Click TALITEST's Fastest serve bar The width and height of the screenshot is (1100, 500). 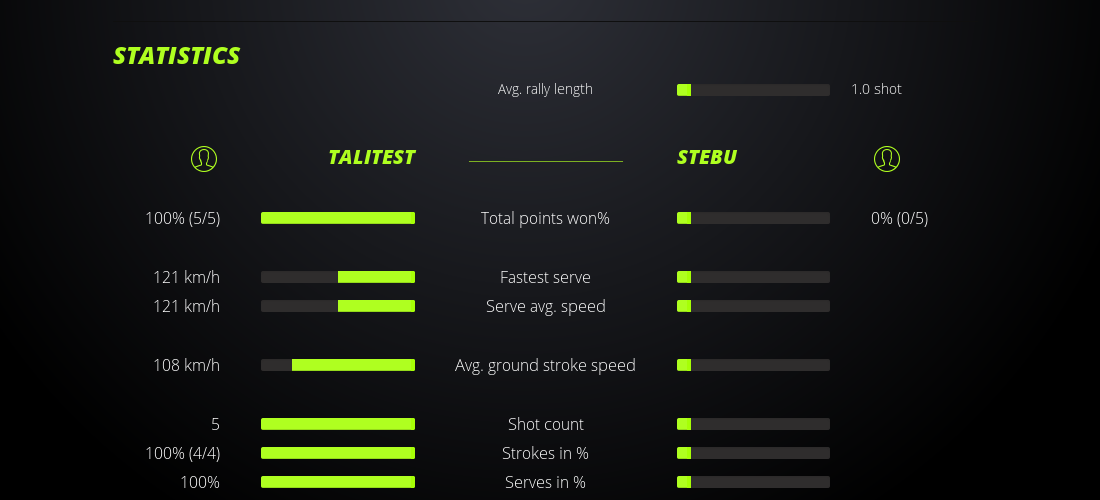(x=338, y=277)
